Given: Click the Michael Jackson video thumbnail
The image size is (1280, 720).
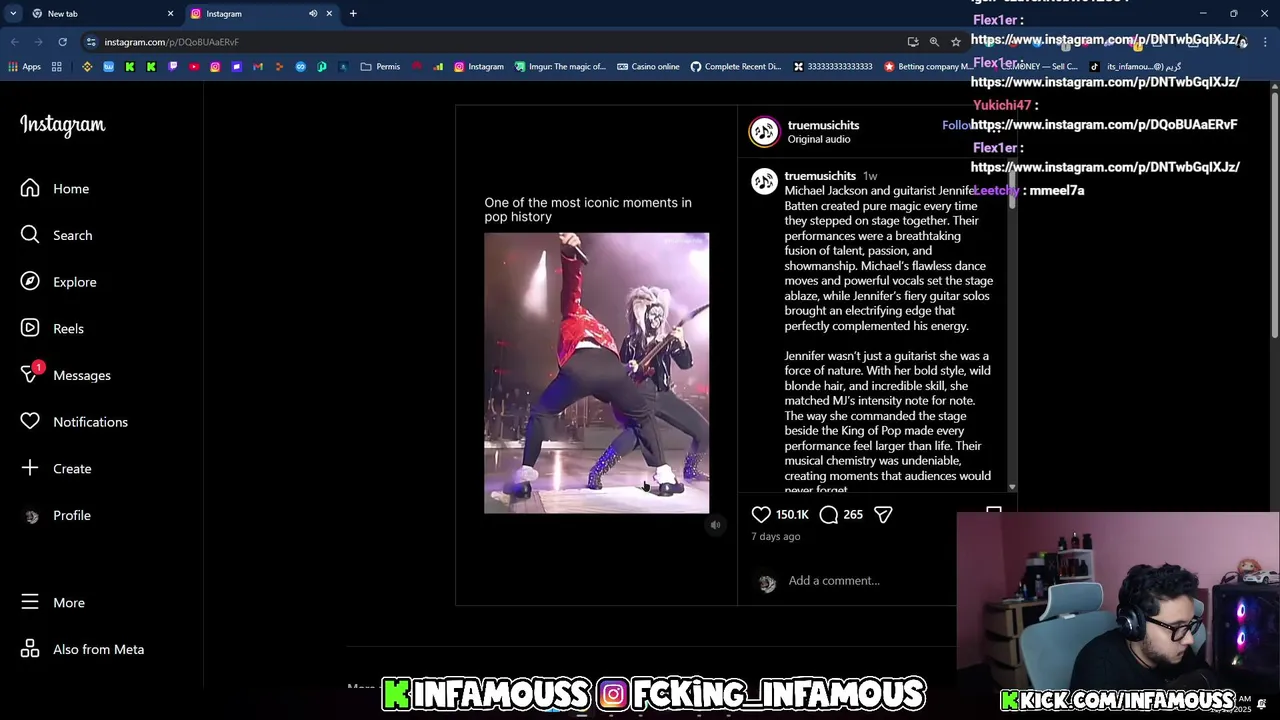Looking at the screenshot, I should pos(597,373).
